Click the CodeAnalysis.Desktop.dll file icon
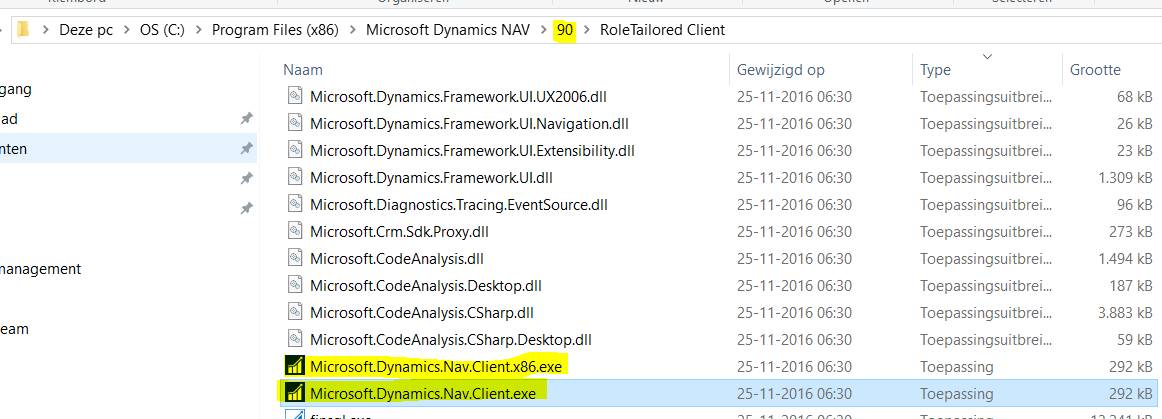Image resolution: width=1162 pixels, height=419 pixels. [295, 286]
